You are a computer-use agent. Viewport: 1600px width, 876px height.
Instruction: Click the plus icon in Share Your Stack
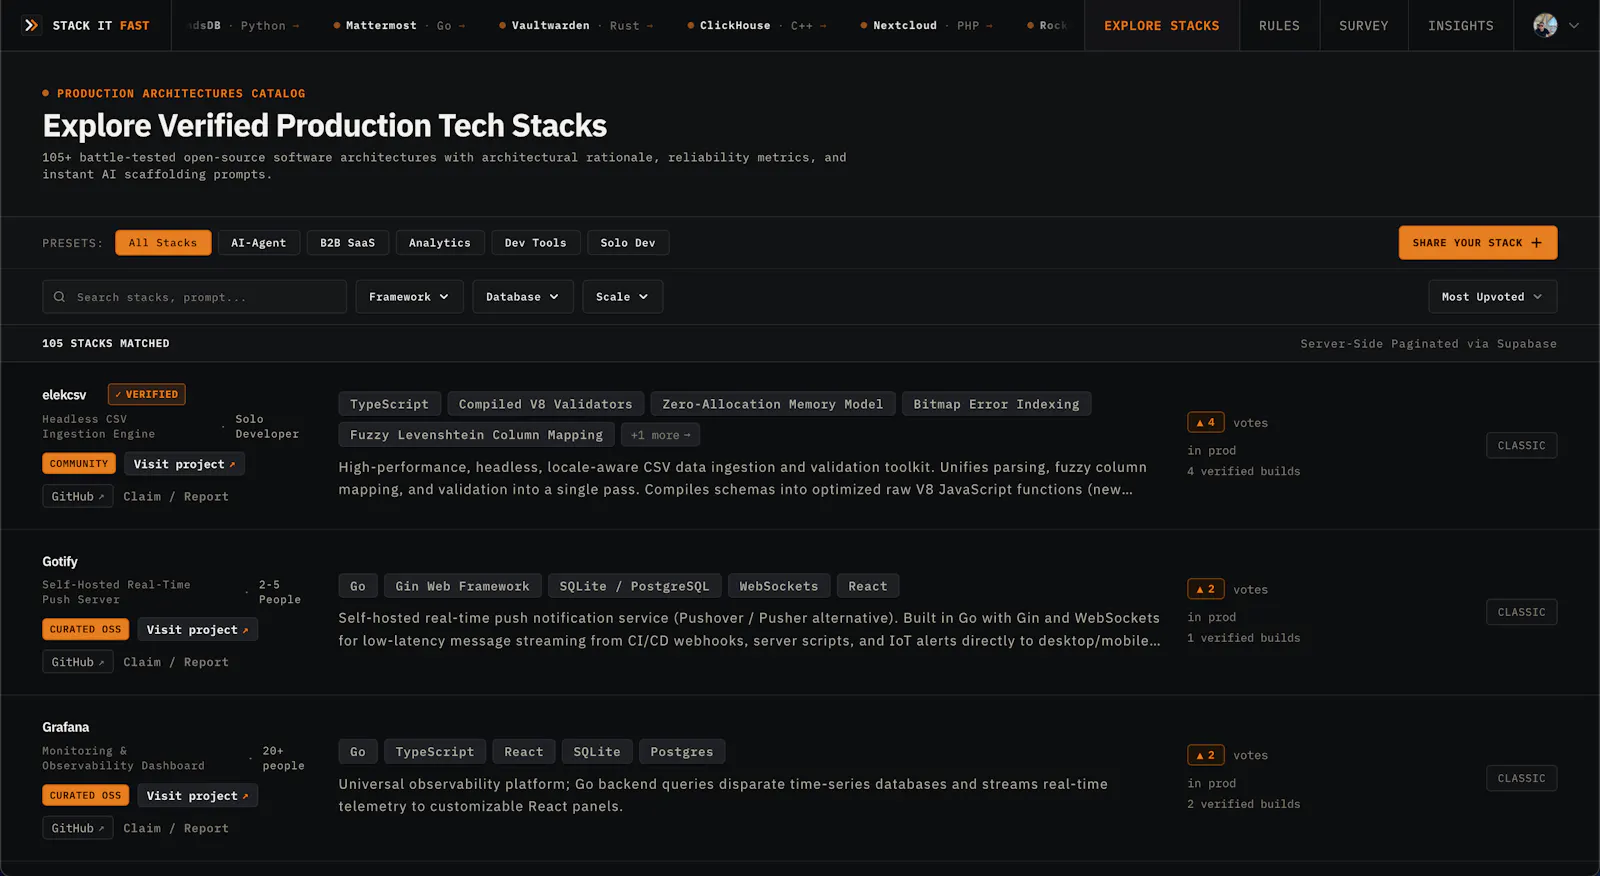click(1536, 243)
